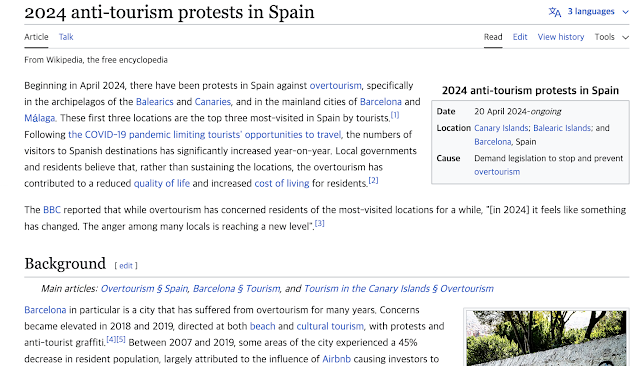Follow the Málaga link
Screen dimensions: 639x366
point(39,118)
